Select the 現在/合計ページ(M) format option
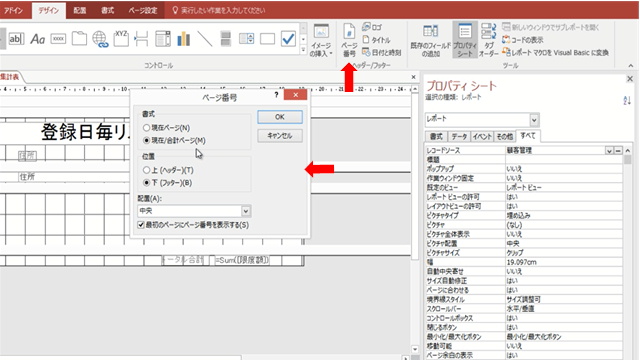 [174, 140]
